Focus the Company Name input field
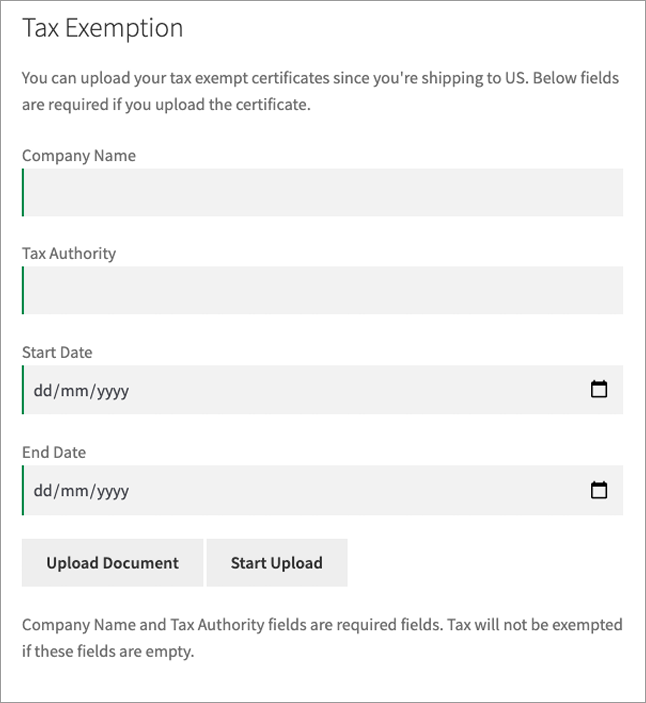Screen dimensions: 646x703 pyautogui.click(x=322, y=192)
